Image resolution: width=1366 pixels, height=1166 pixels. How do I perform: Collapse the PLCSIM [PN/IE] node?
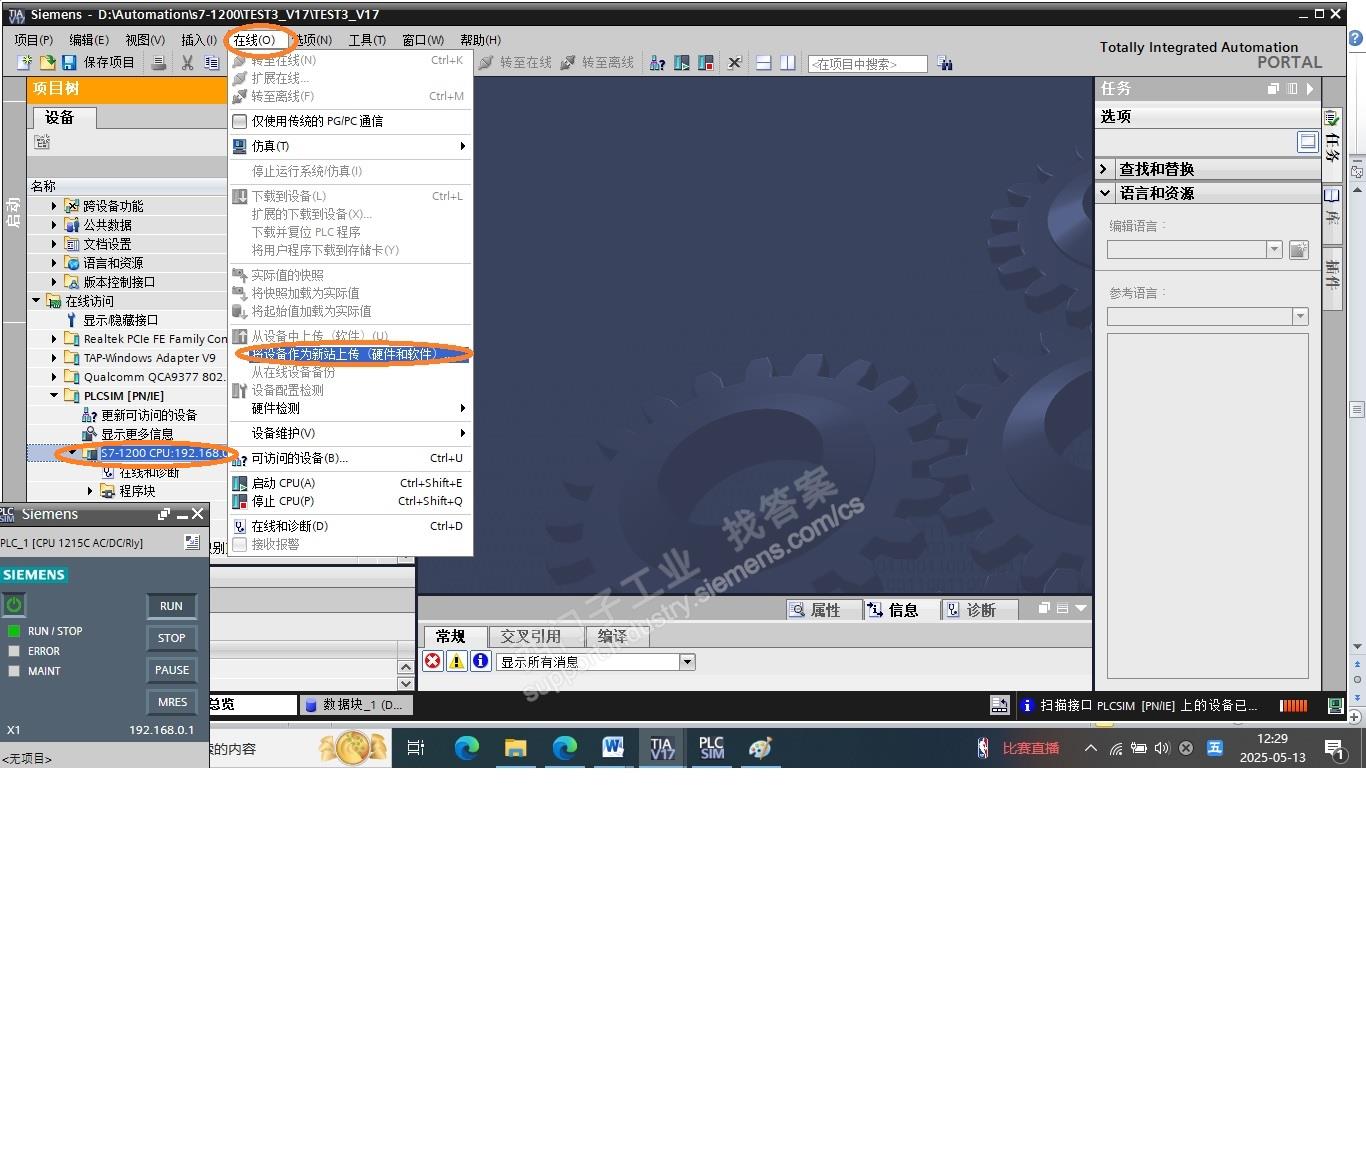coord(54,396)
